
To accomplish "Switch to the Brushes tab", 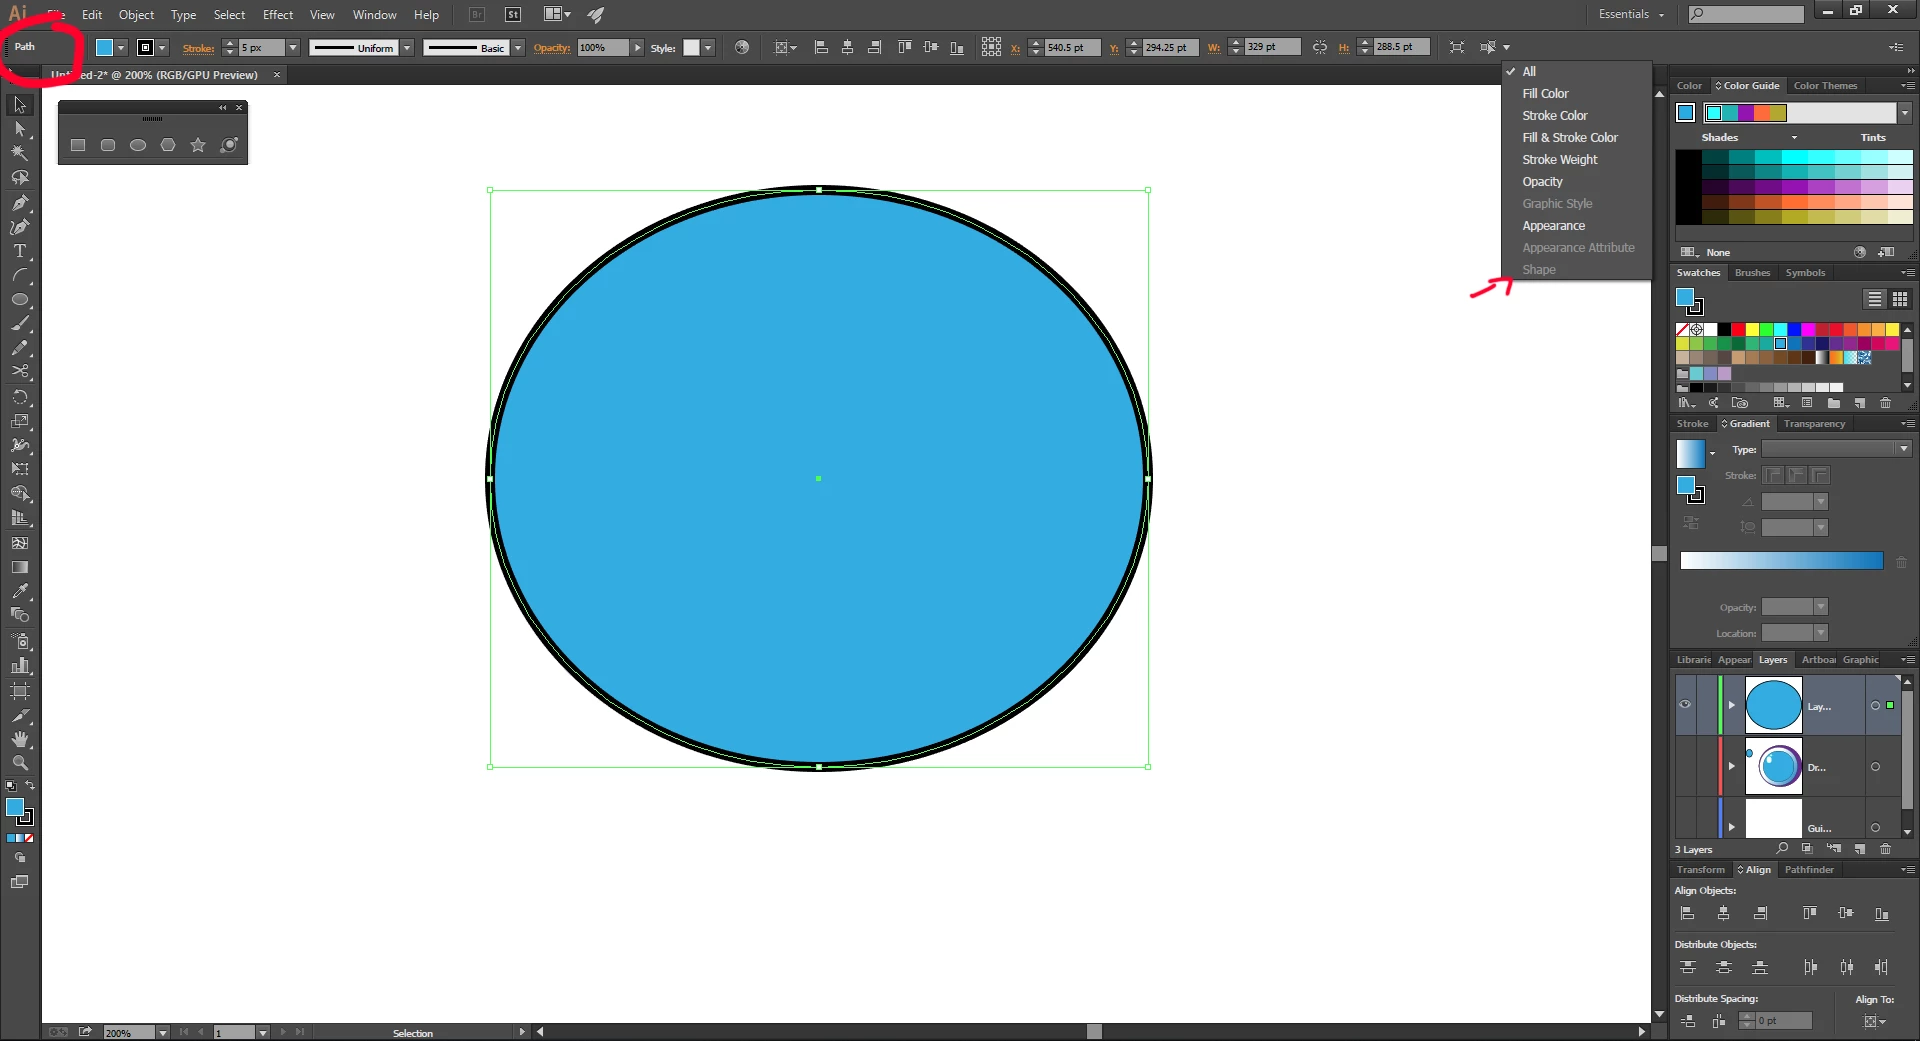I will pos(1752,273).
